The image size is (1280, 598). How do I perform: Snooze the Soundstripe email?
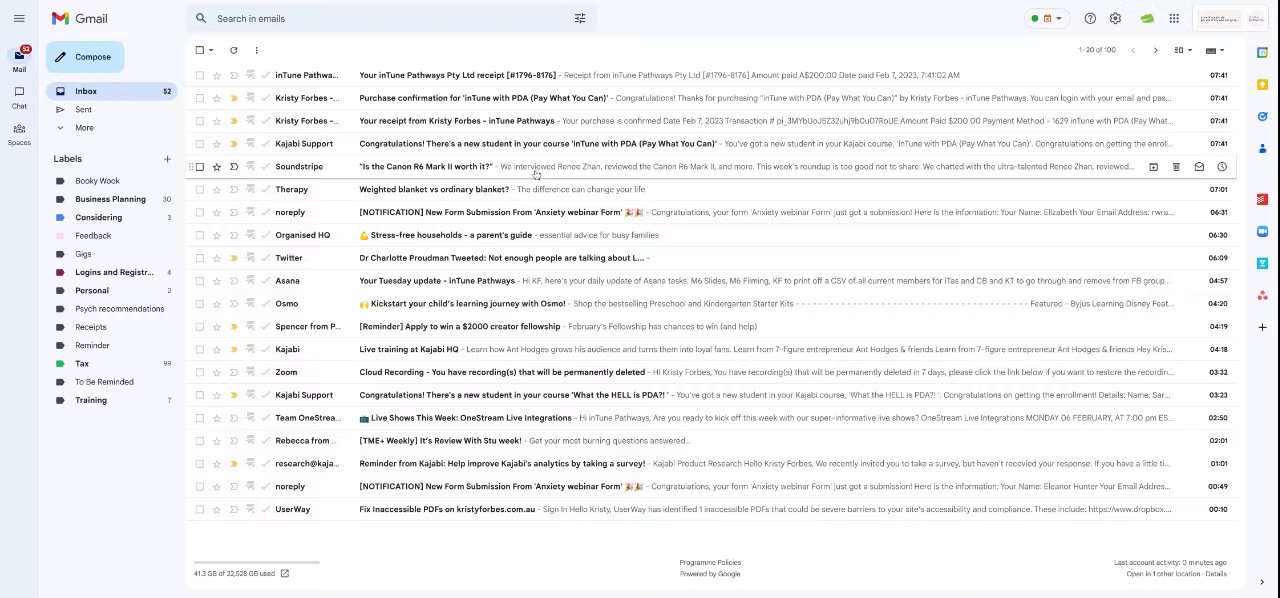(1221, 167)
